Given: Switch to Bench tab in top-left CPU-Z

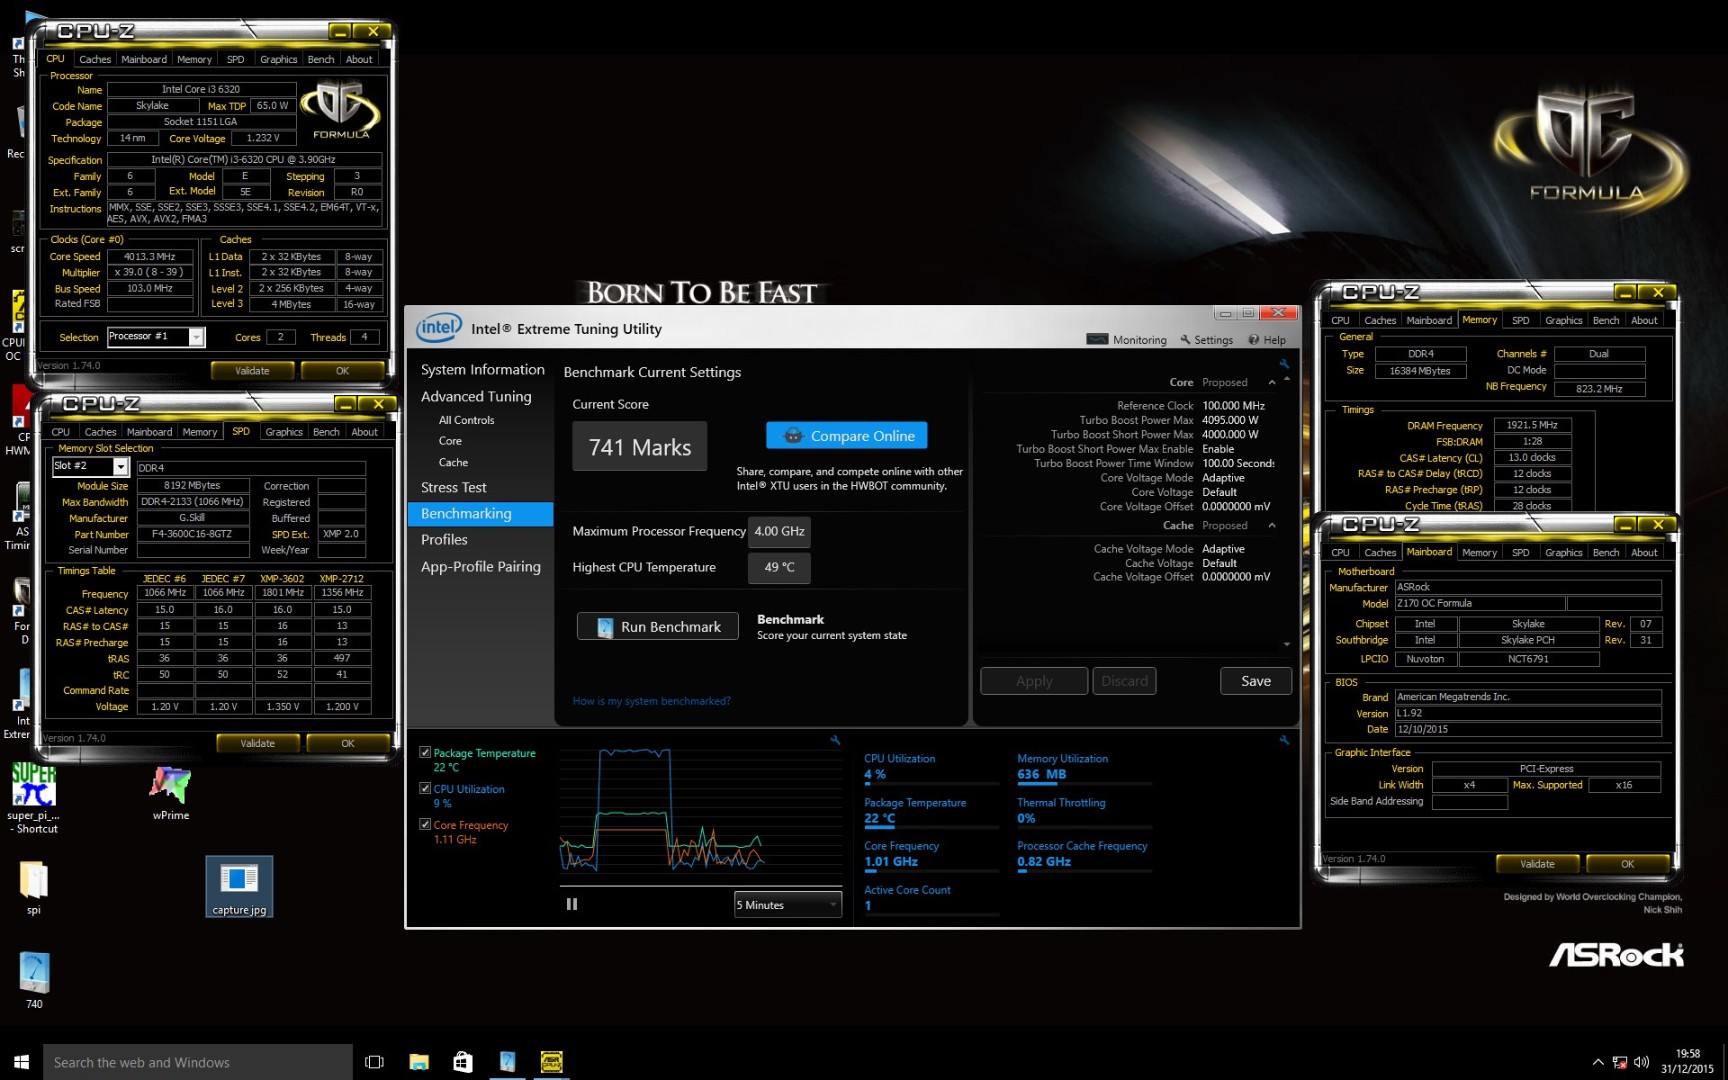Looking at the screenshot, I should (x=321, y=59).
